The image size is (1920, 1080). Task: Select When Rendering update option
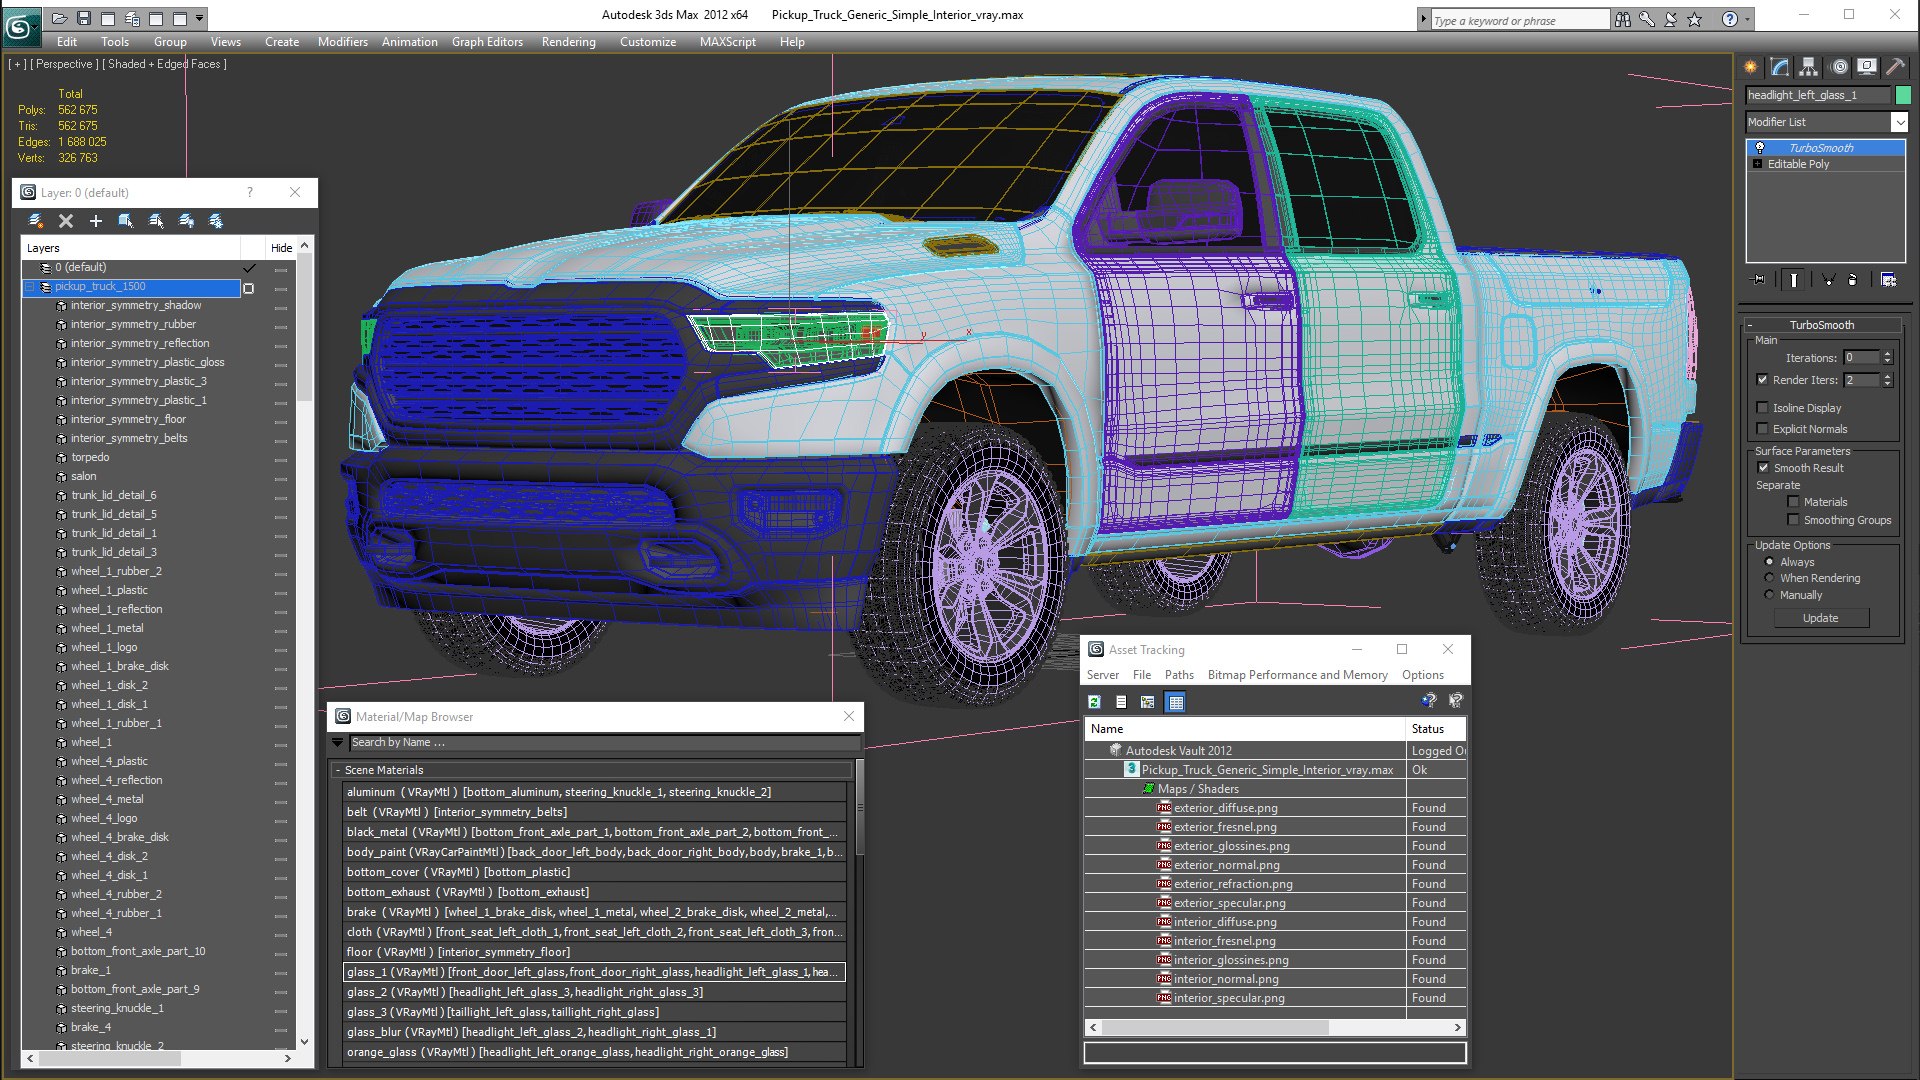pyautogui.click(x=1769, y=578)
